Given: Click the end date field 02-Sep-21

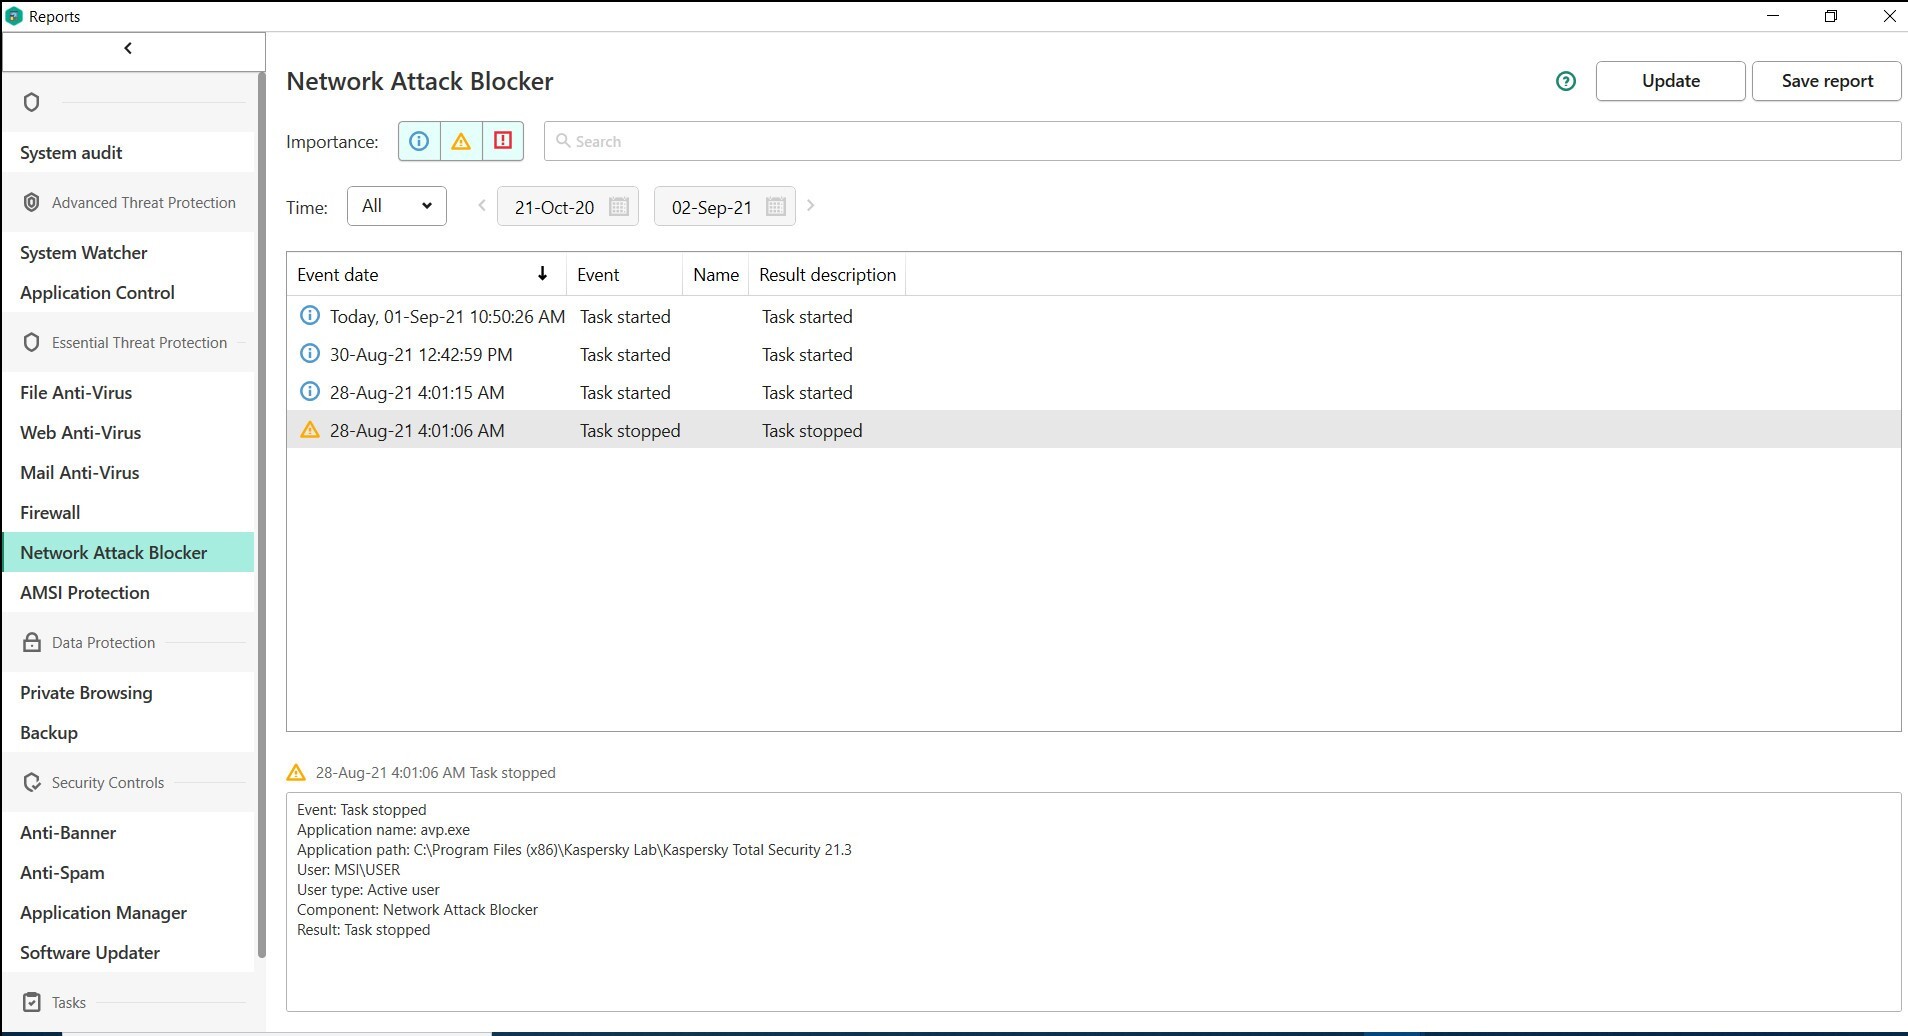Looking at the screenshot, I should [x=724, y=206].
